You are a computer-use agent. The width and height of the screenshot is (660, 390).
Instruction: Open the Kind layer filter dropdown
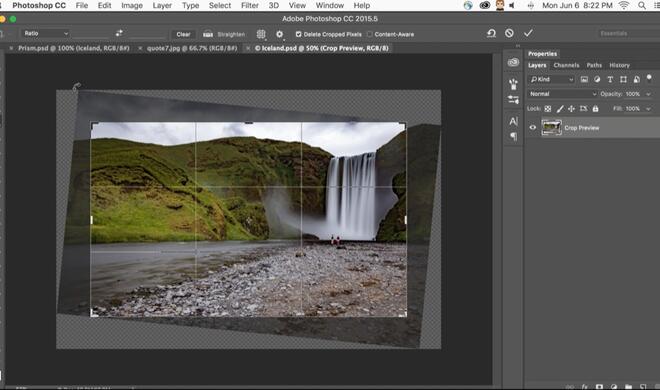(551, 79)
